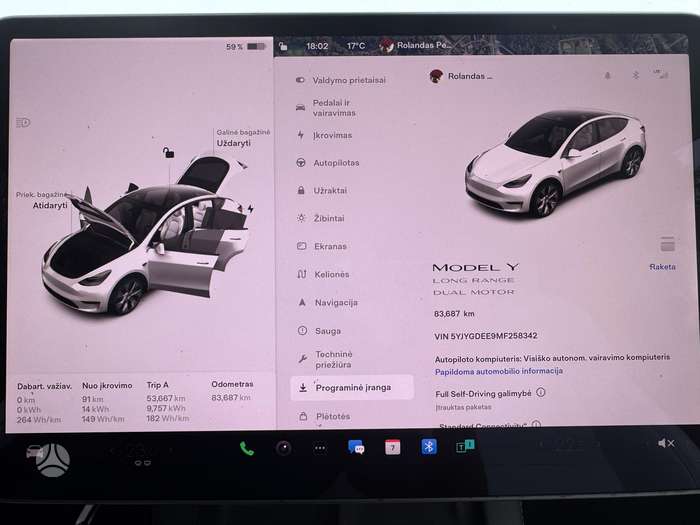The width and height of the screenshot is (700, 525).
Task: Tap the Trip A statistics card
Action: [168, 402]
